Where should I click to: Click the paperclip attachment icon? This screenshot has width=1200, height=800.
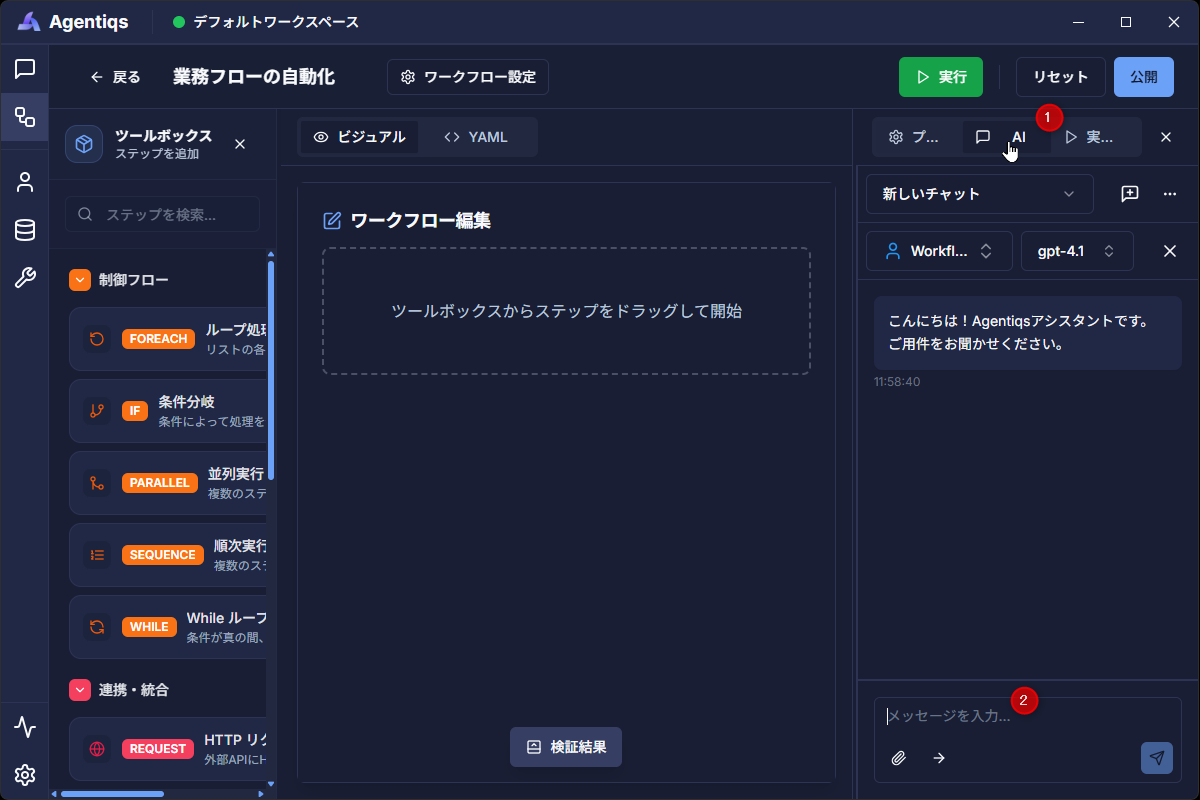(x=898, y=758)
